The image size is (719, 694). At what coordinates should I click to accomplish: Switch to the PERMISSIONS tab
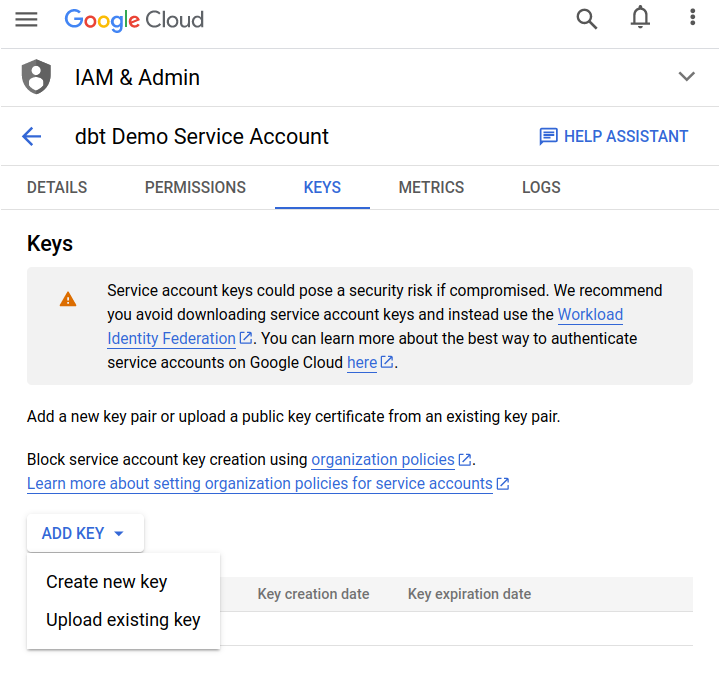click(x=195, y=187)
